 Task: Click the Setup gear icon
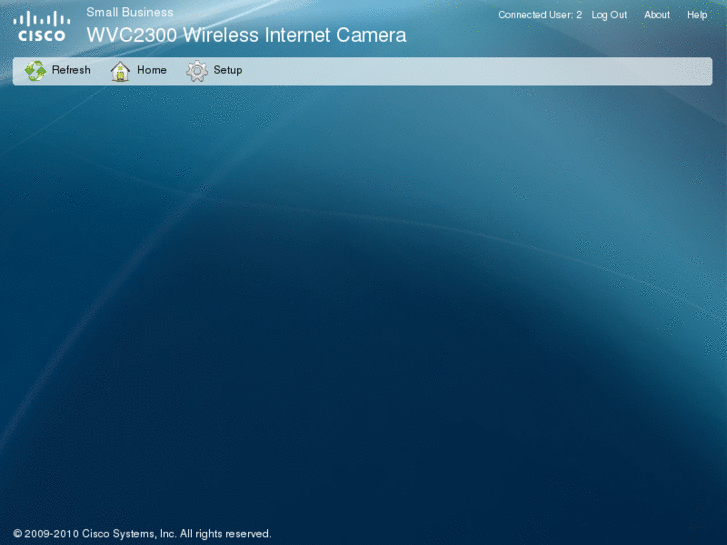pyautogui.click(x=197, y=71)
